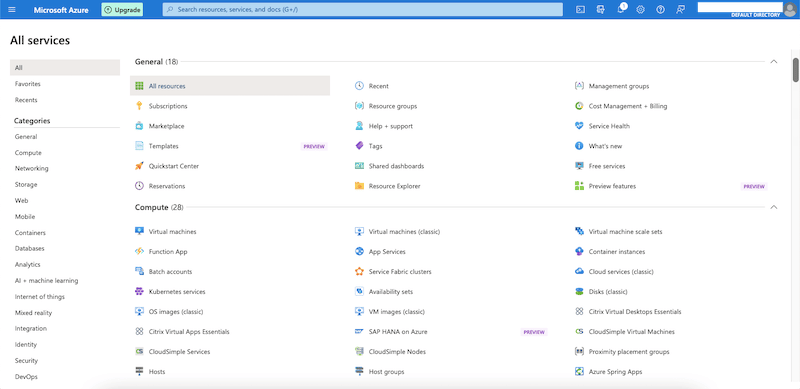This screenshot has height=389, width=800.
Task: Click the Virtual machines monitor icon
Action: pyautogui.click(x=139, y=231)
